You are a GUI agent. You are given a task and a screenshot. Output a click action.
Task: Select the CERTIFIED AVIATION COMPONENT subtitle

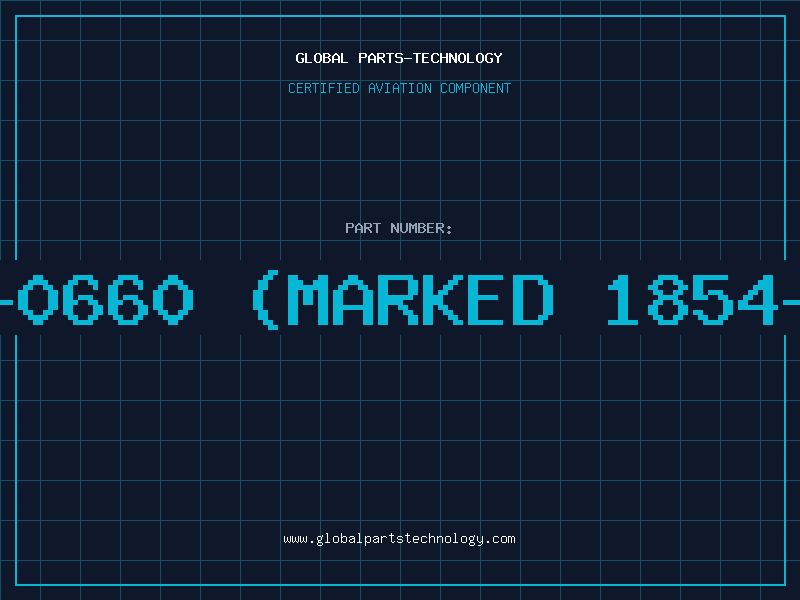tap(399, 88)
